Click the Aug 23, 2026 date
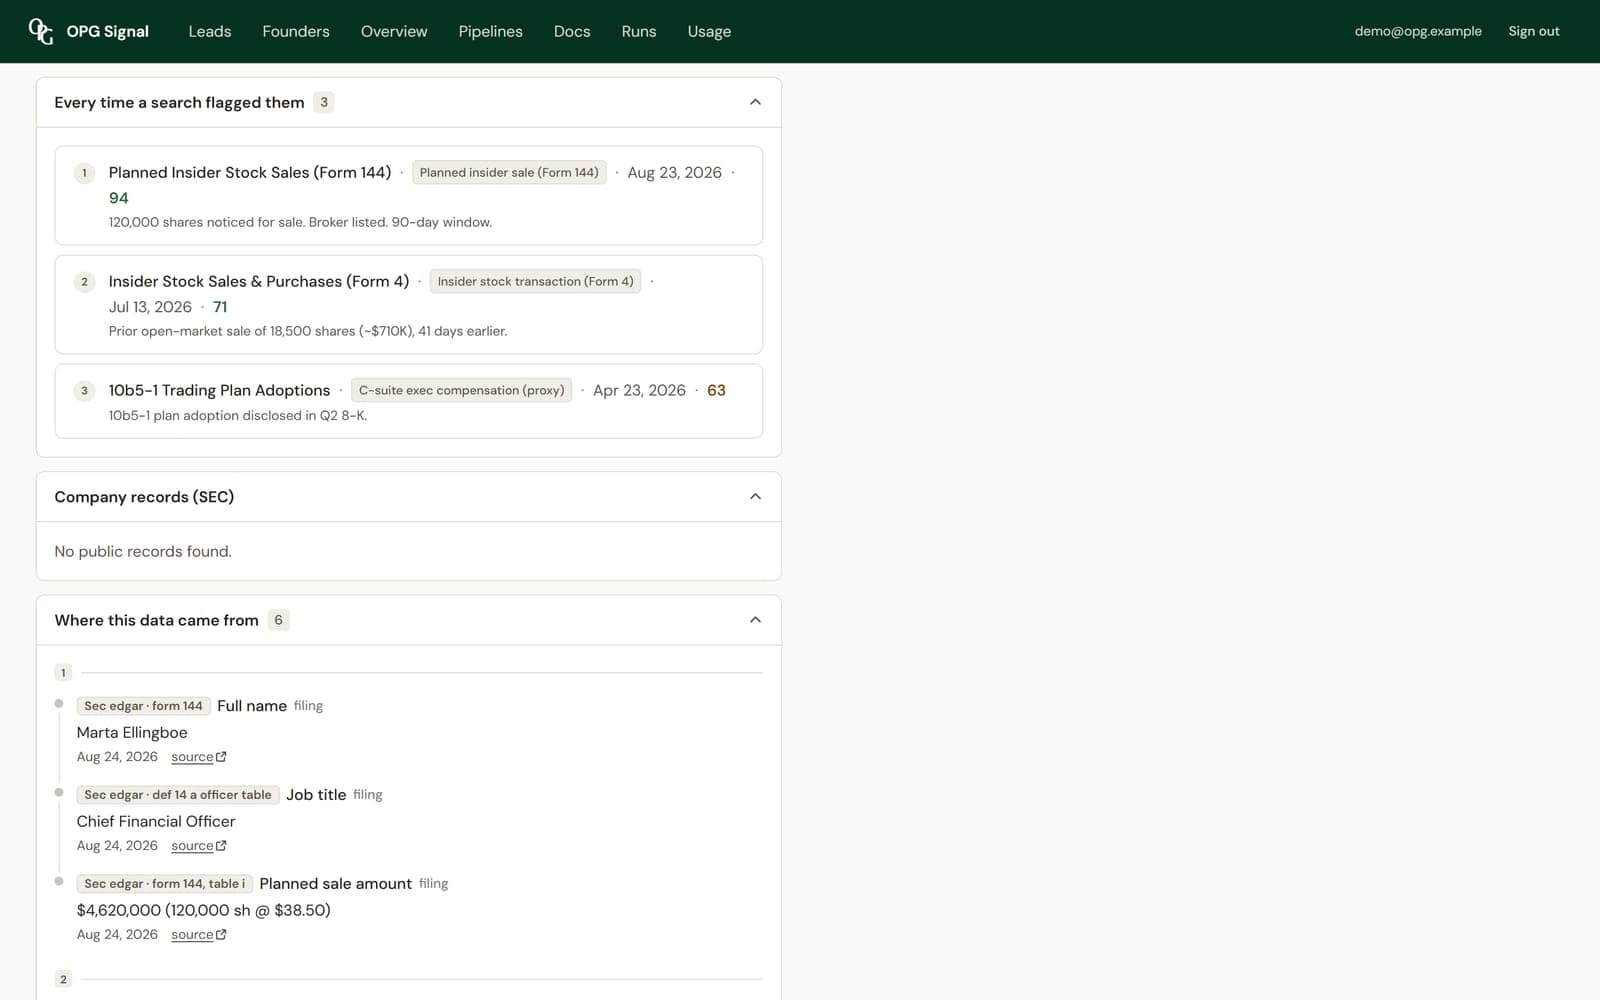The width and height of the screenshot is (1600, 1000). pyautogui.click(x=674, y=172)
